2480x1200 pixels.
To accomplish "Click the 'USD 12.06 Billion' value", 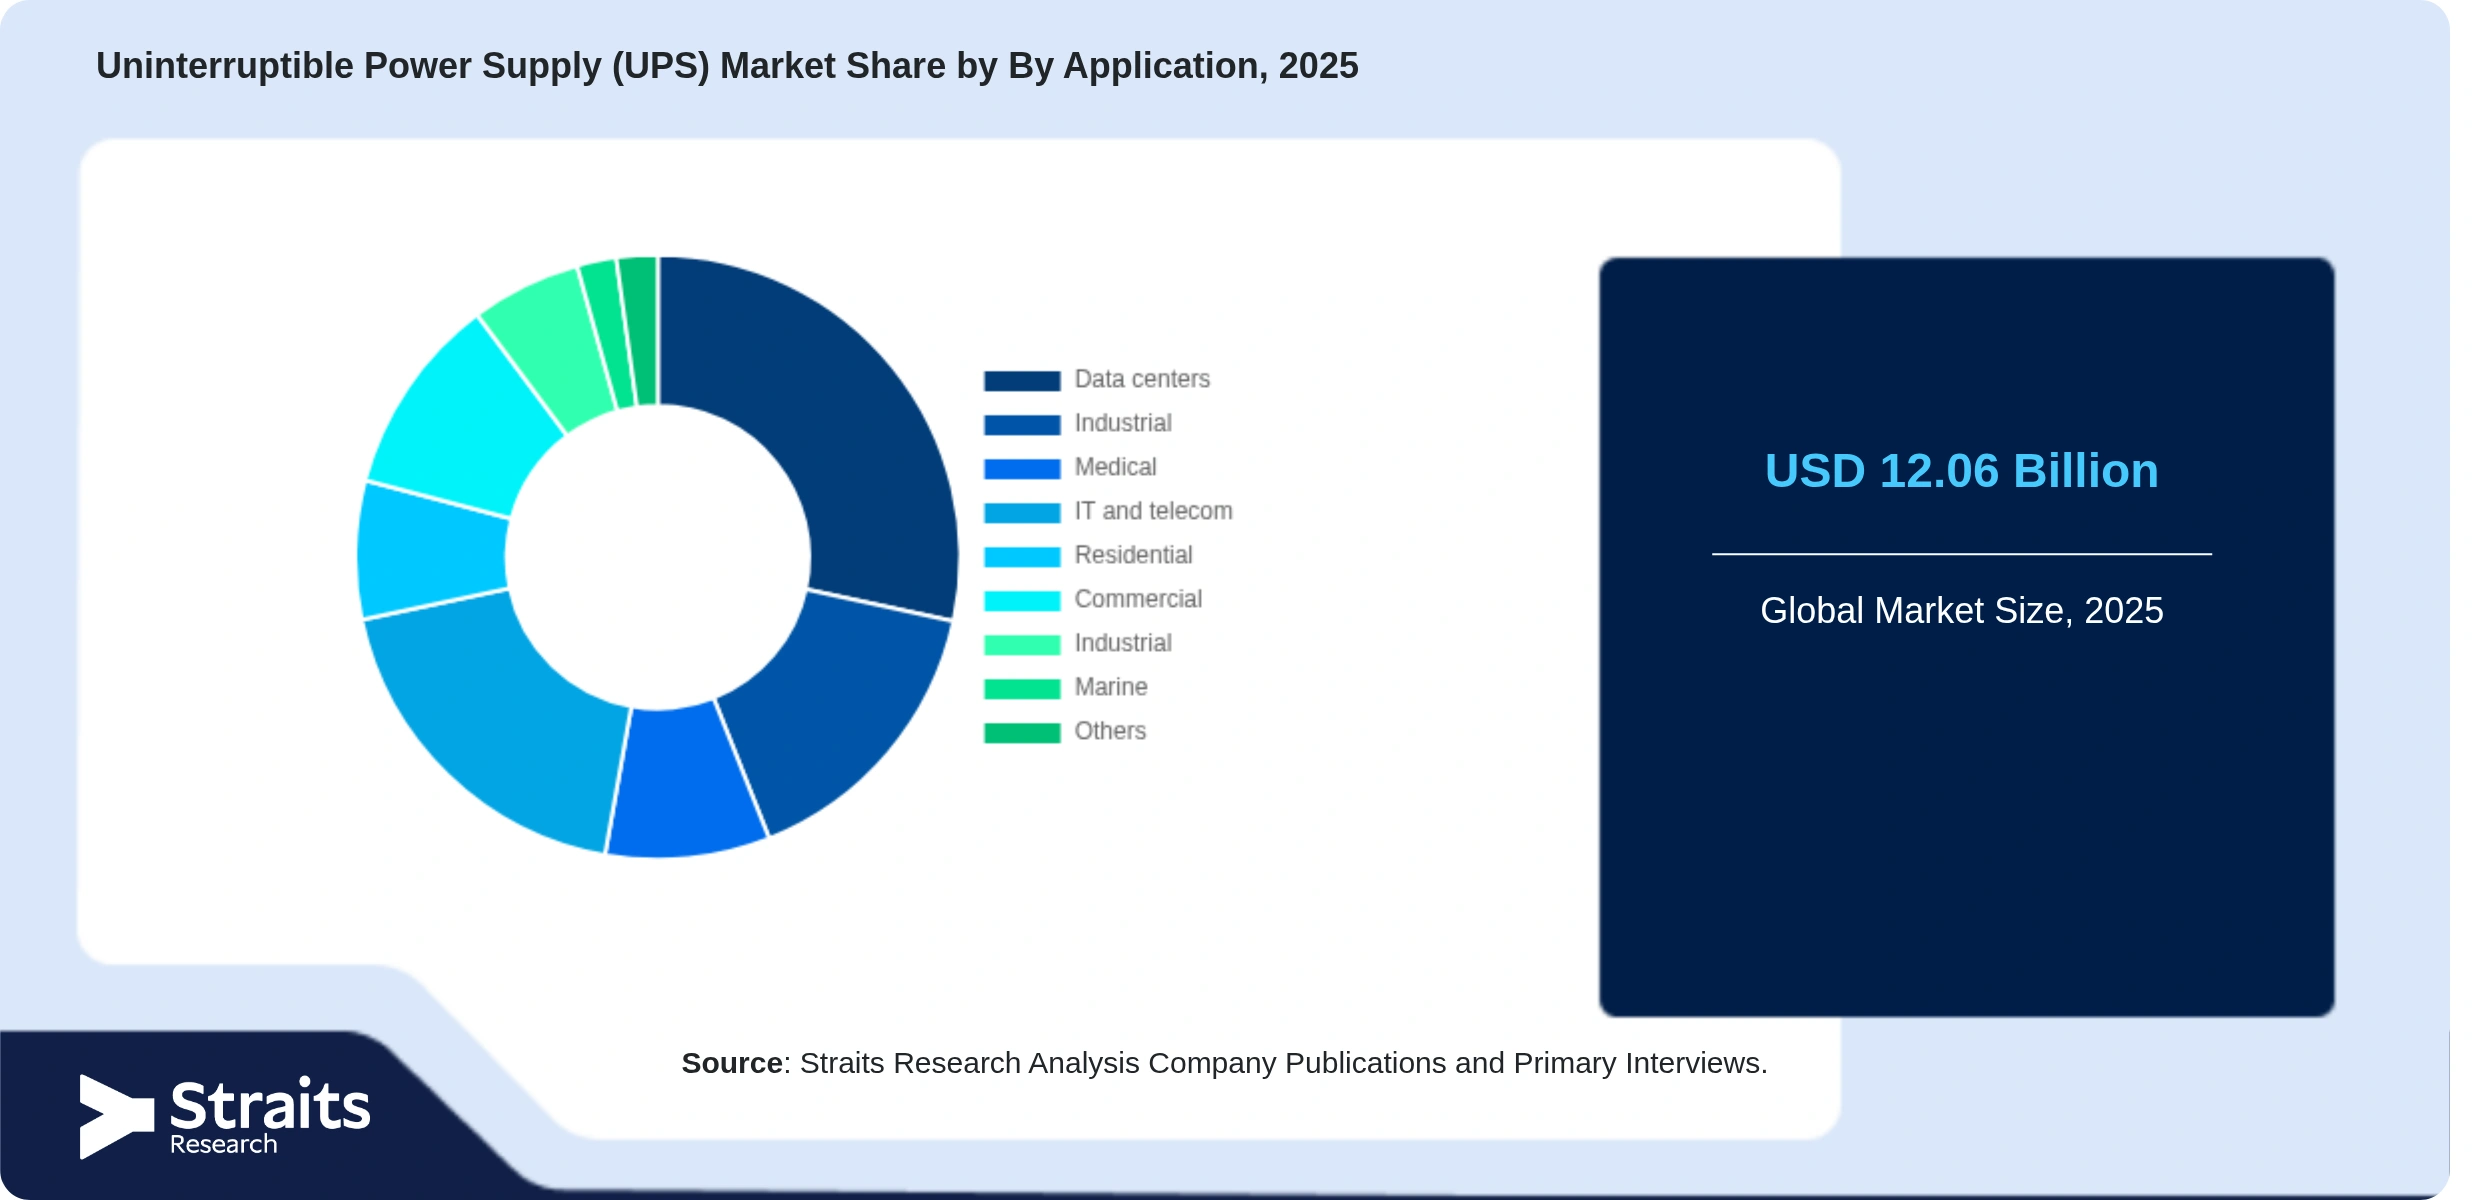I will tap(1961, 471).
